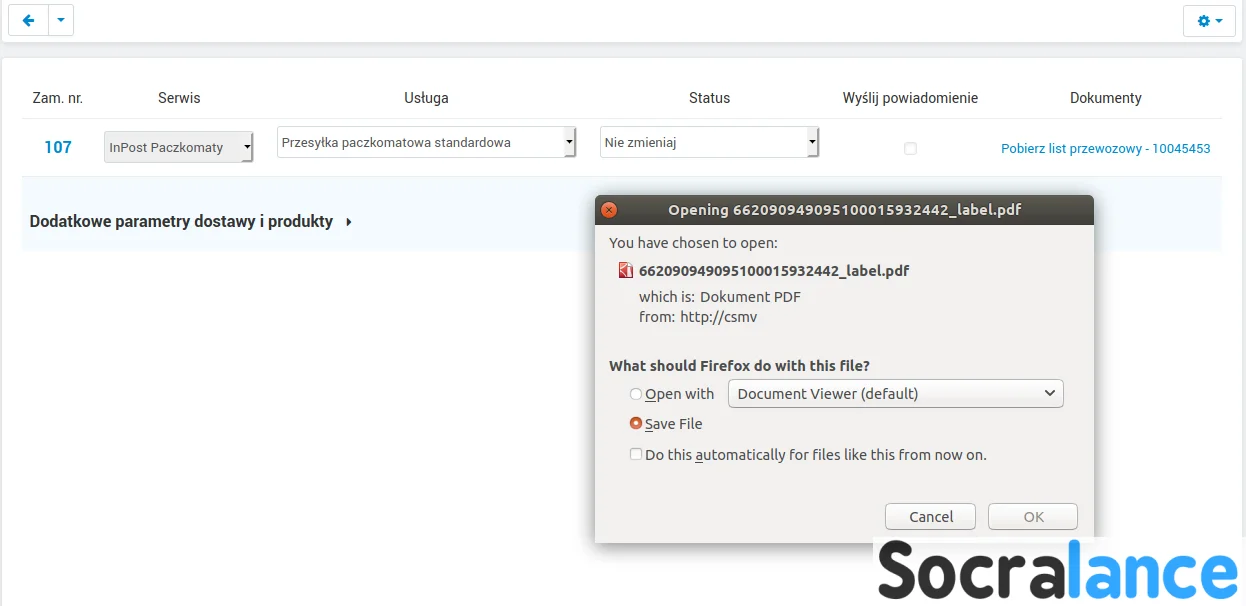Image resolution: width=1246 pixels, height=606 pixels.
Task: Open the caret menu beside back arrow
Action: (x=61, y=20)
